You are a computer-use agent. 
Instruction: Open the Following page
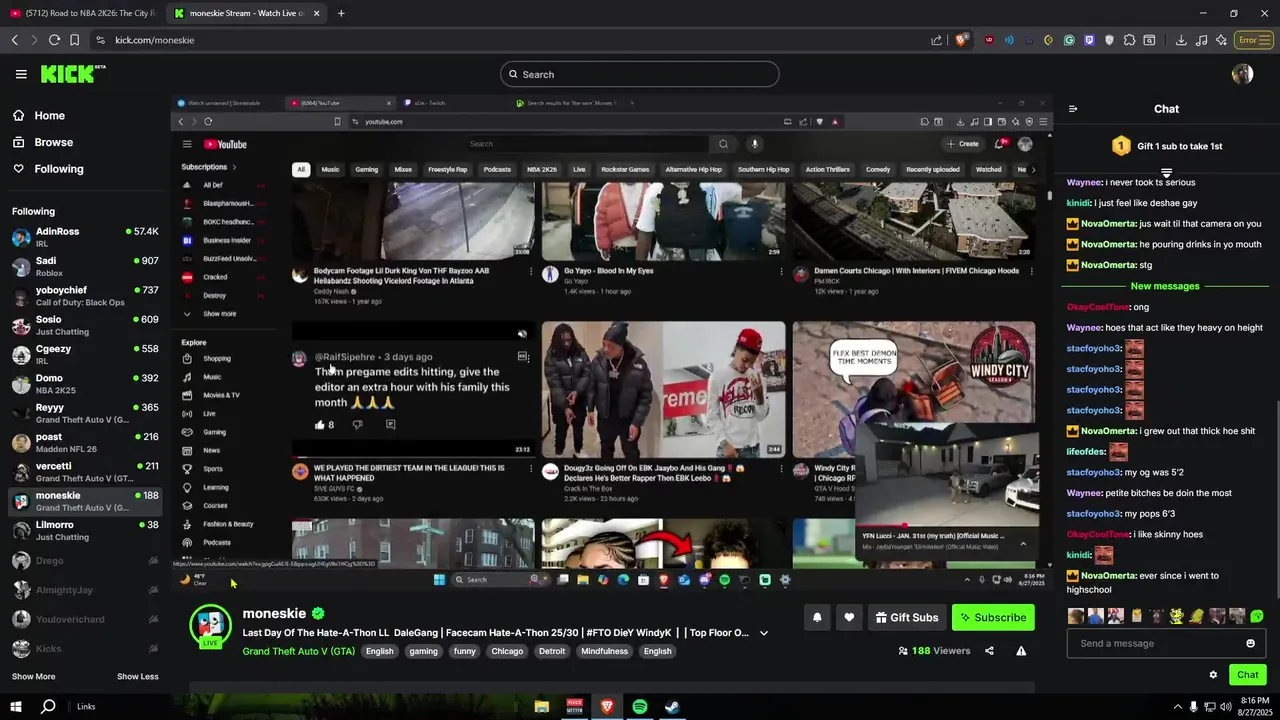59,169
